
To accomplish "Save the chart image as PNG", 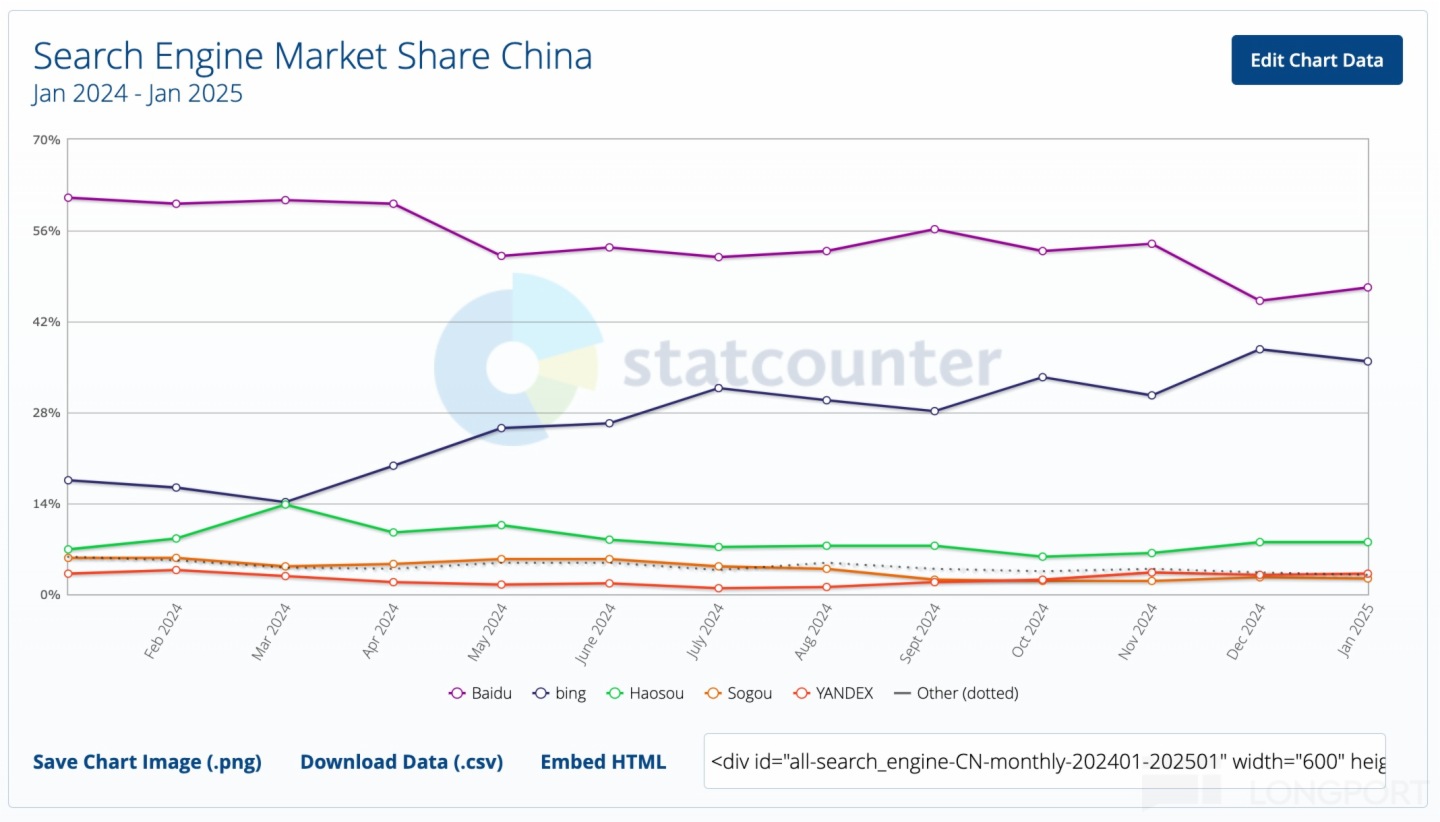I will tap(147, 762).
